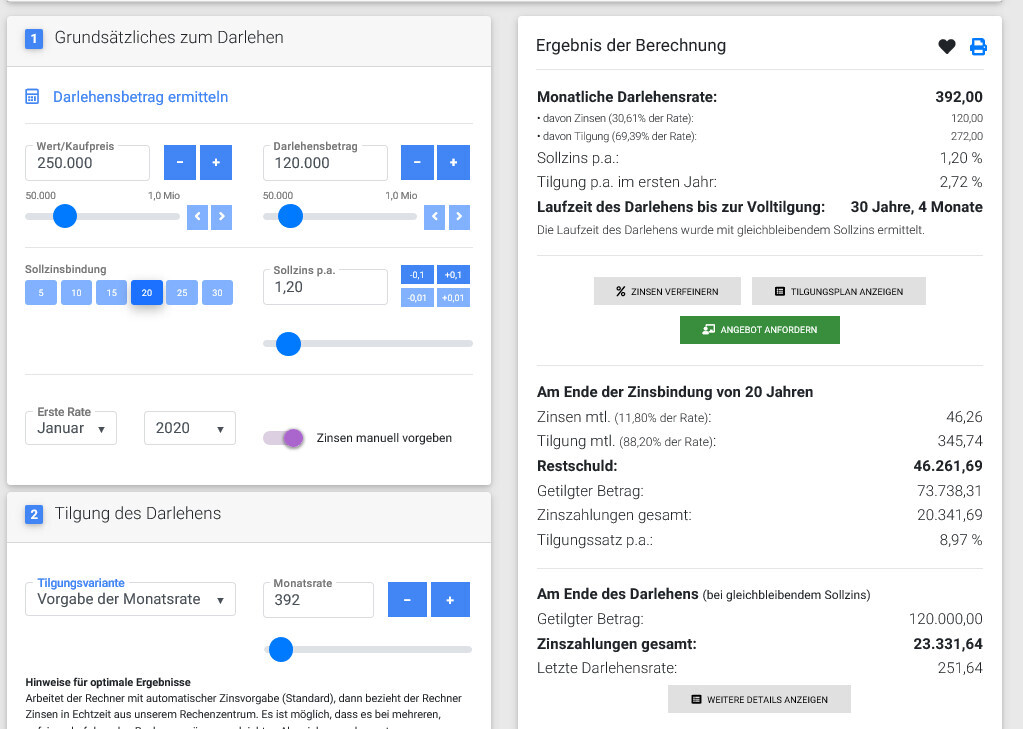Click the printer icon in results

pyautogui.click(x=978, y=46)
